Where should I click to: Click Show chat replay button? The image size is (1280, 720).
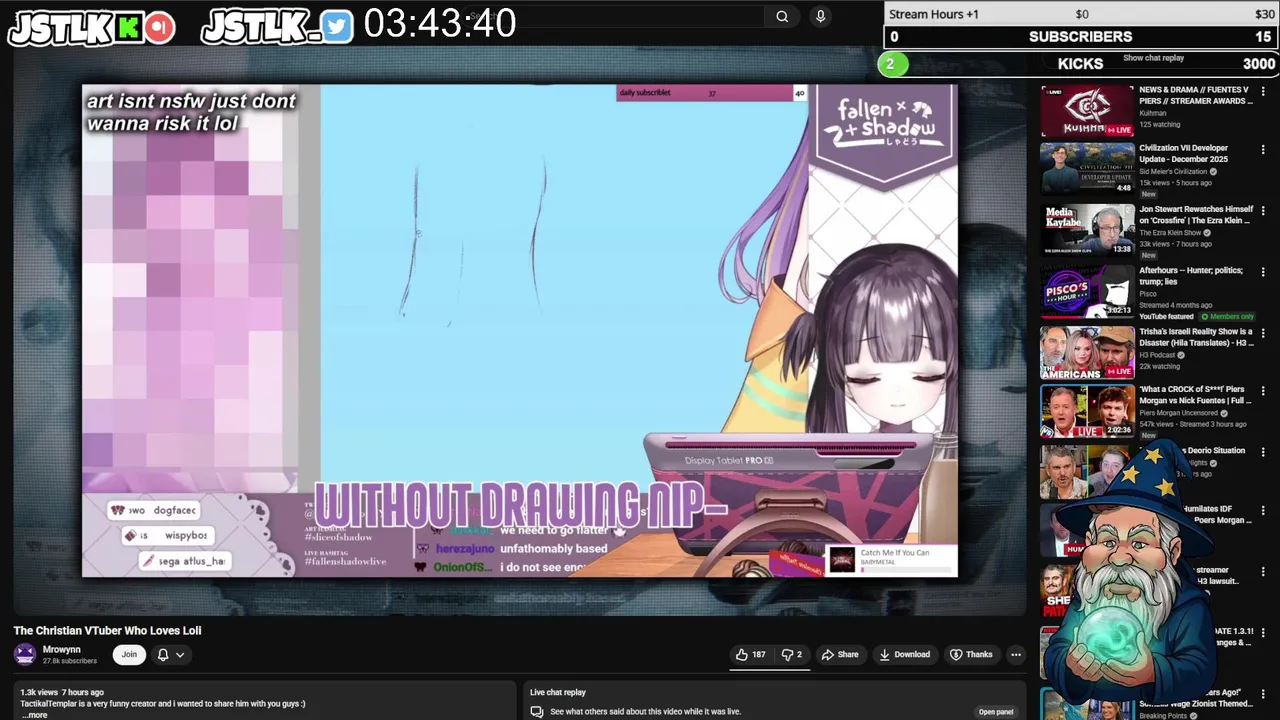pyautogui.click(x=1153, y=58)
